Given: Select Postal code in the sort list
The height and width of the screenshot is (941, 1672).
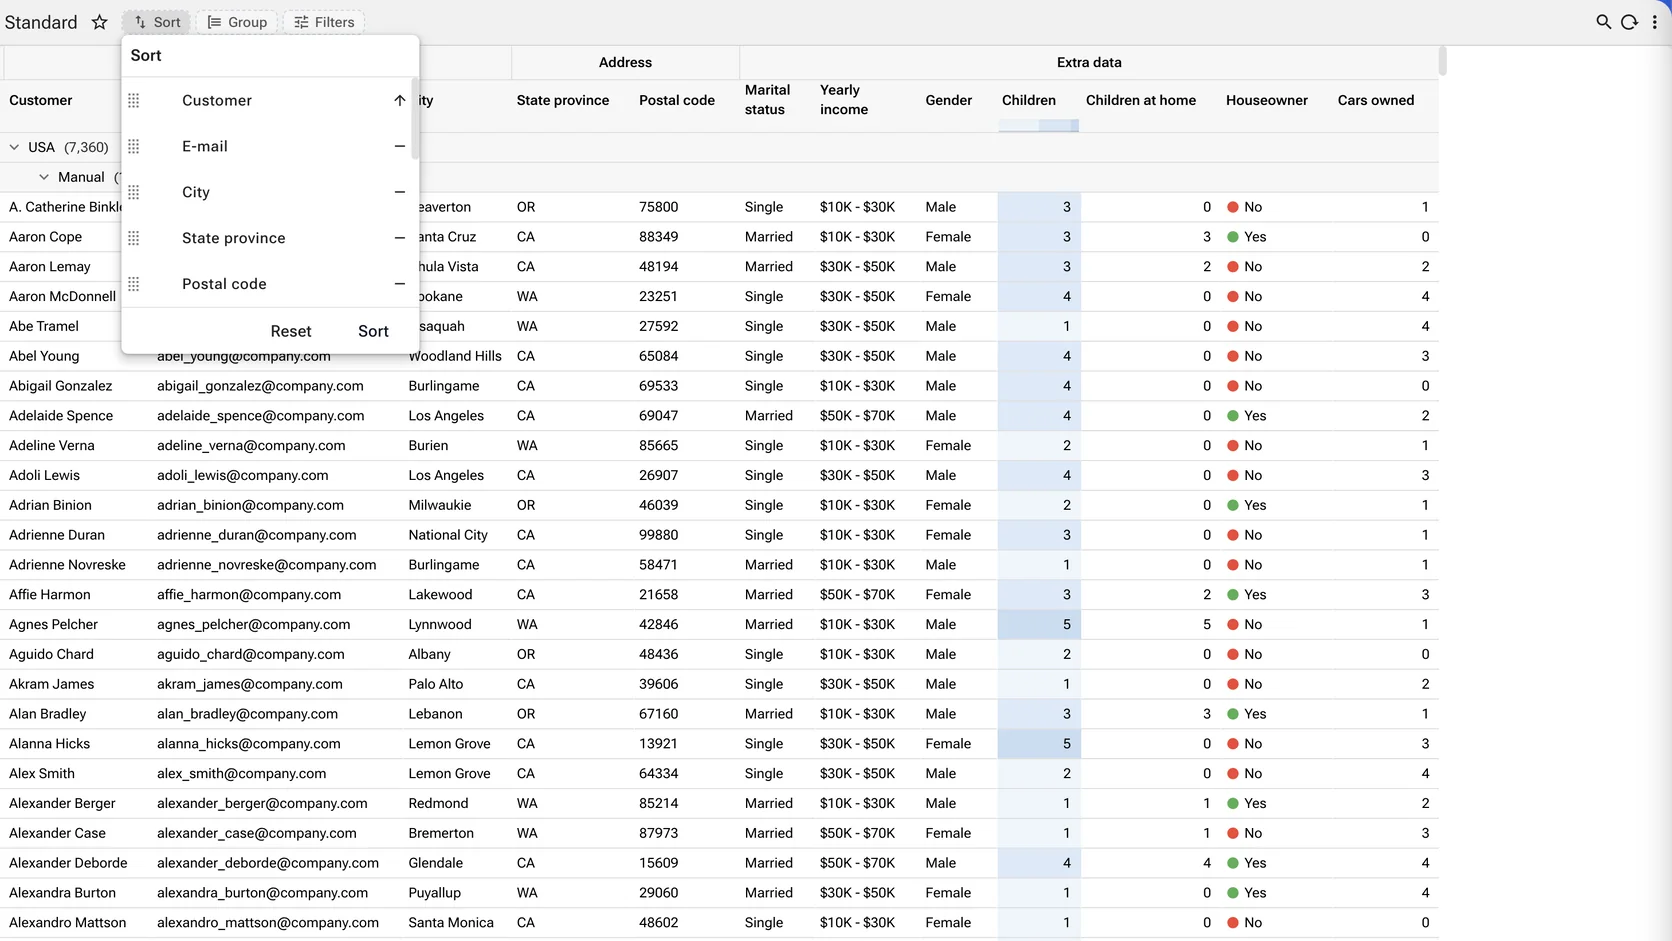Looking at the screenshot, I should coord(224,284).
